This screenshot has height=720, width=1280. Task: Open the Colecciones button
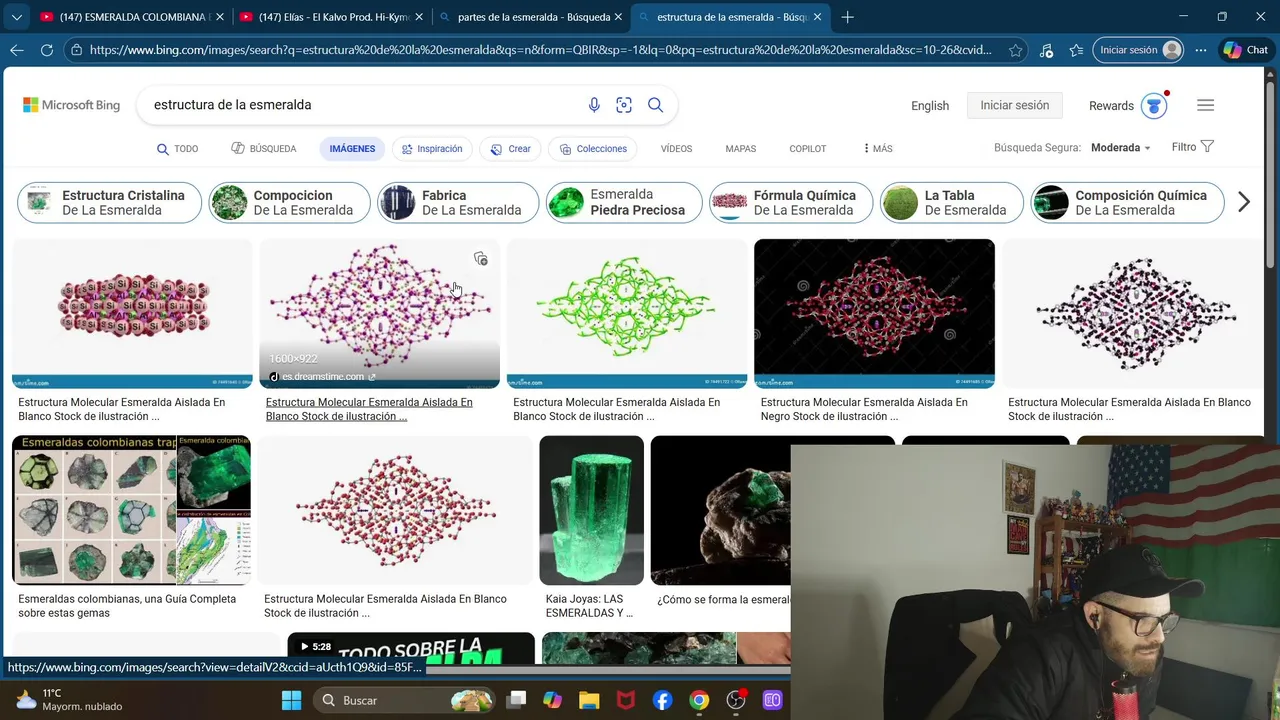[x=593, y=149]
